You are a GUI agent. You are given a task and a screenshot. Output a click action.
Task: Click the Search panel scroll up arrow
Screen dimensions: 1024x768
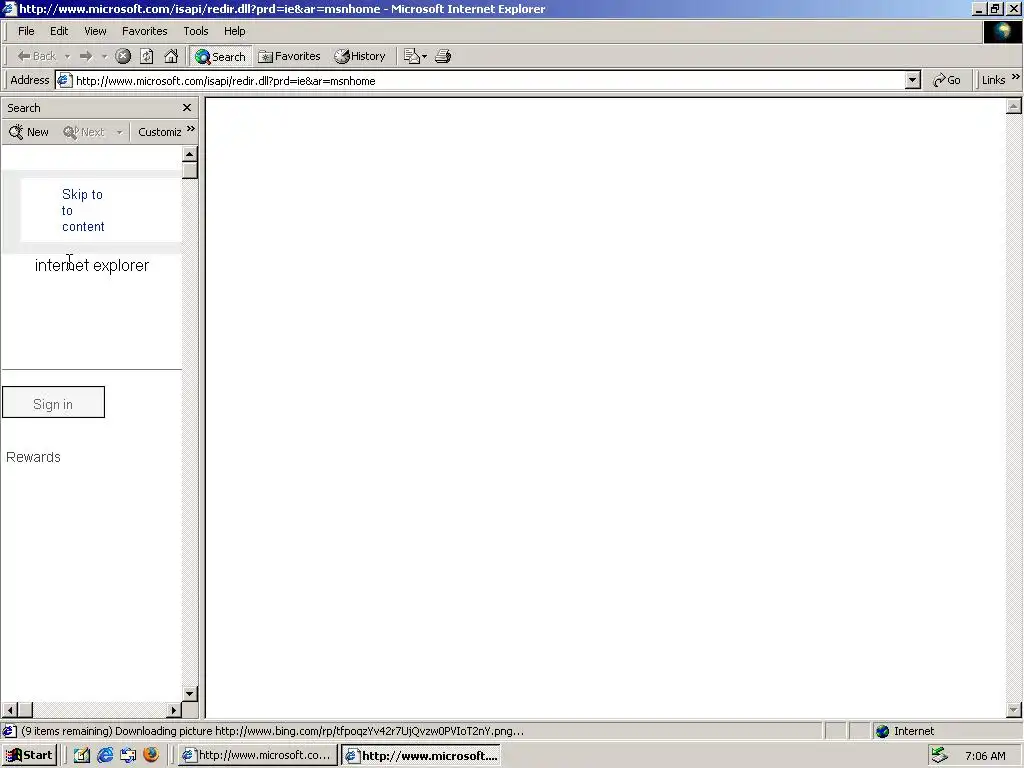click(x=189, y=154)
